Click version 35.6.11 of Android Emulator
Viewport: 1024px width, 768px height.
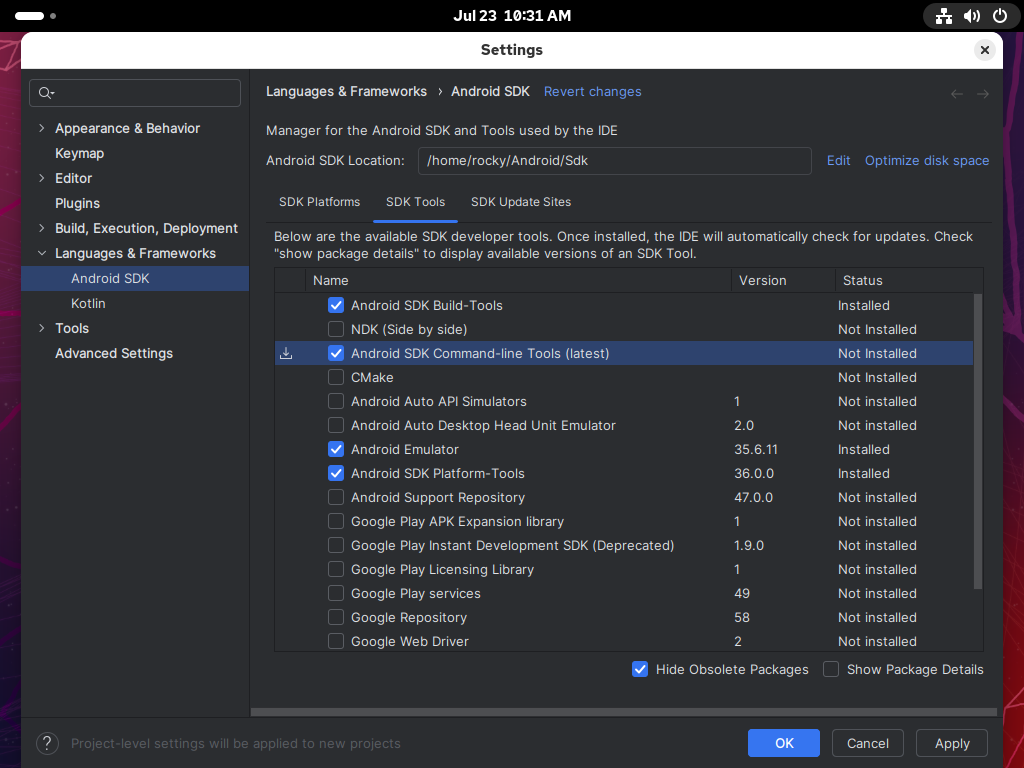(756, 449)
